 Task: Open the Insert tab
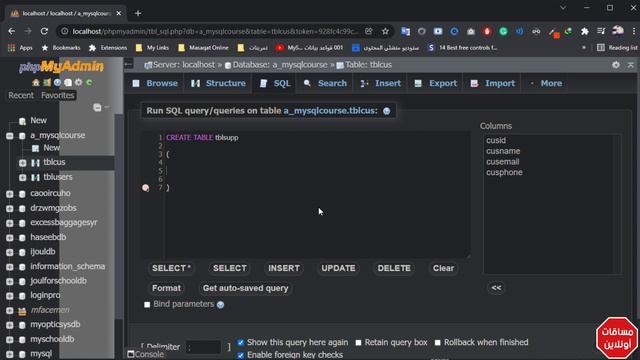point(381,83)
